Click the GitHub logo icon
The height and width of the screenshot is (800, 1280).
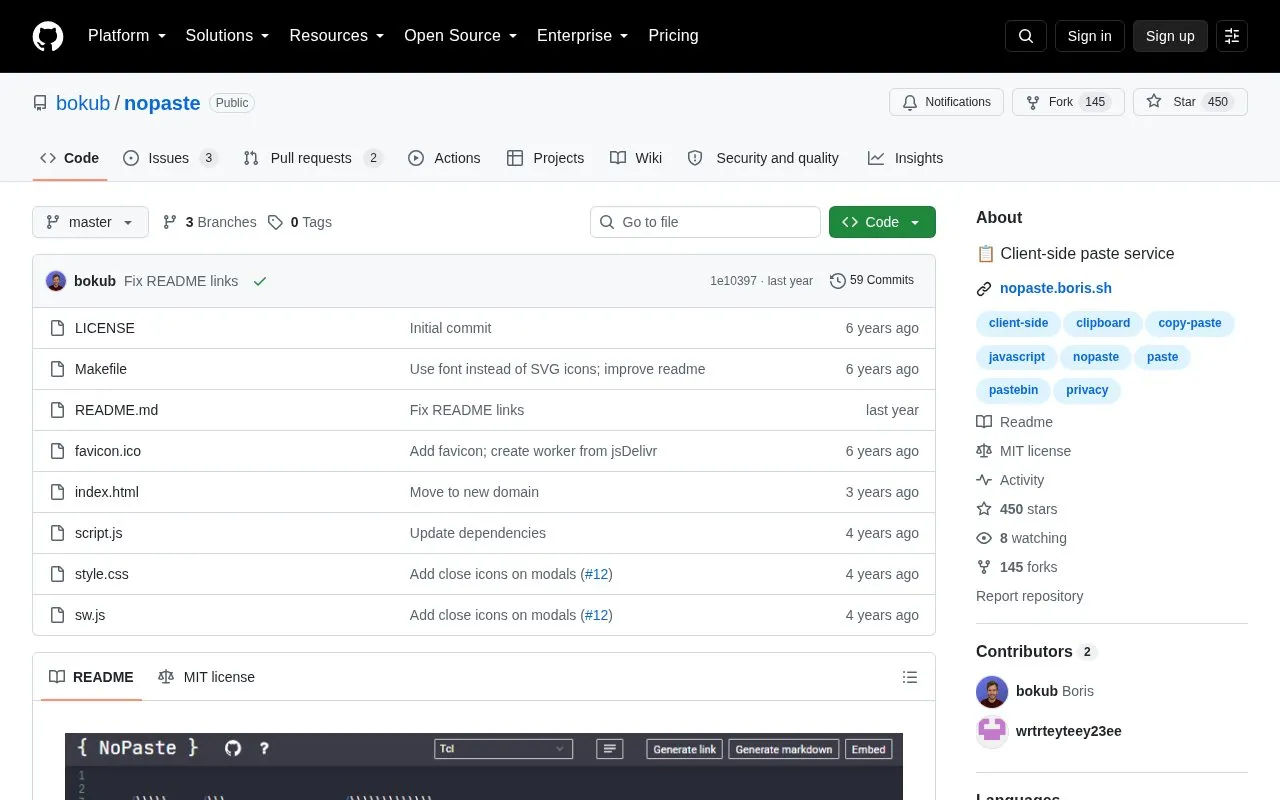(x=48, y=36)
